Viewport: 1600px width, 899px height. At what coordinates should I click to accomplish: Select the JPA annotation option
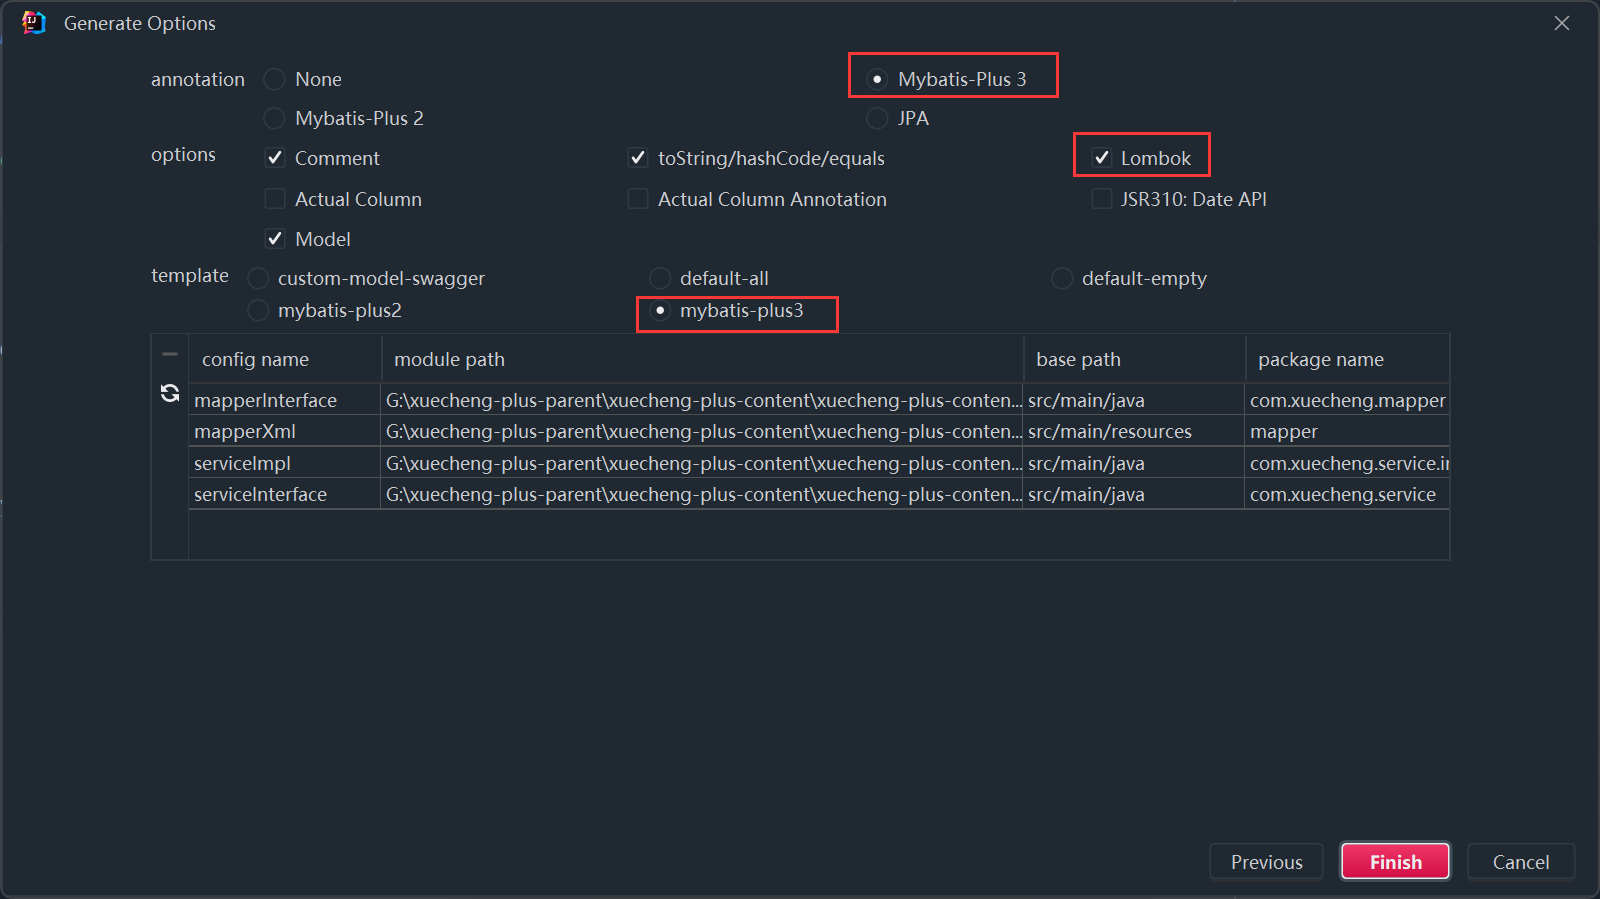tap(877, 118)
